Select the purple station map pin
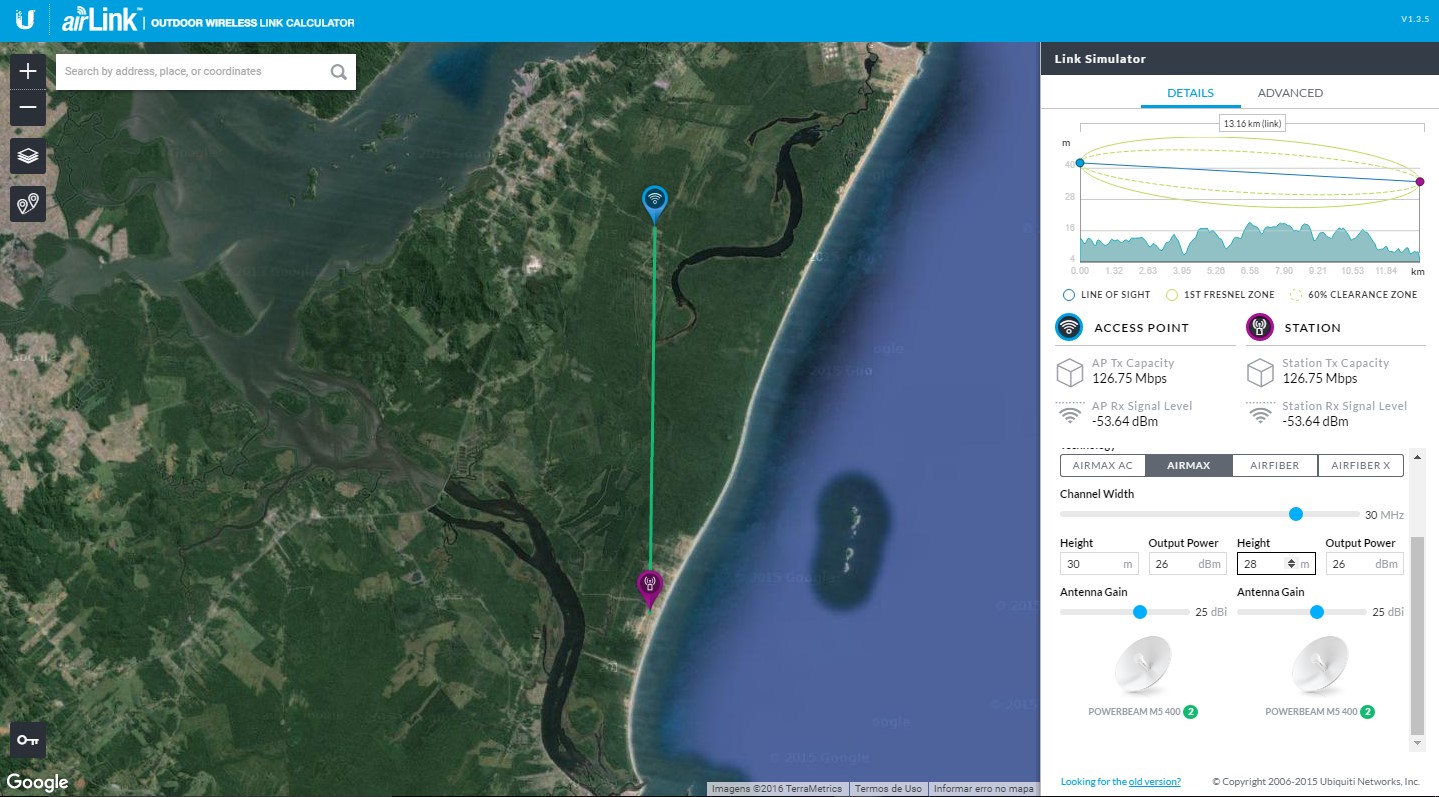 (x=650, y=587)
